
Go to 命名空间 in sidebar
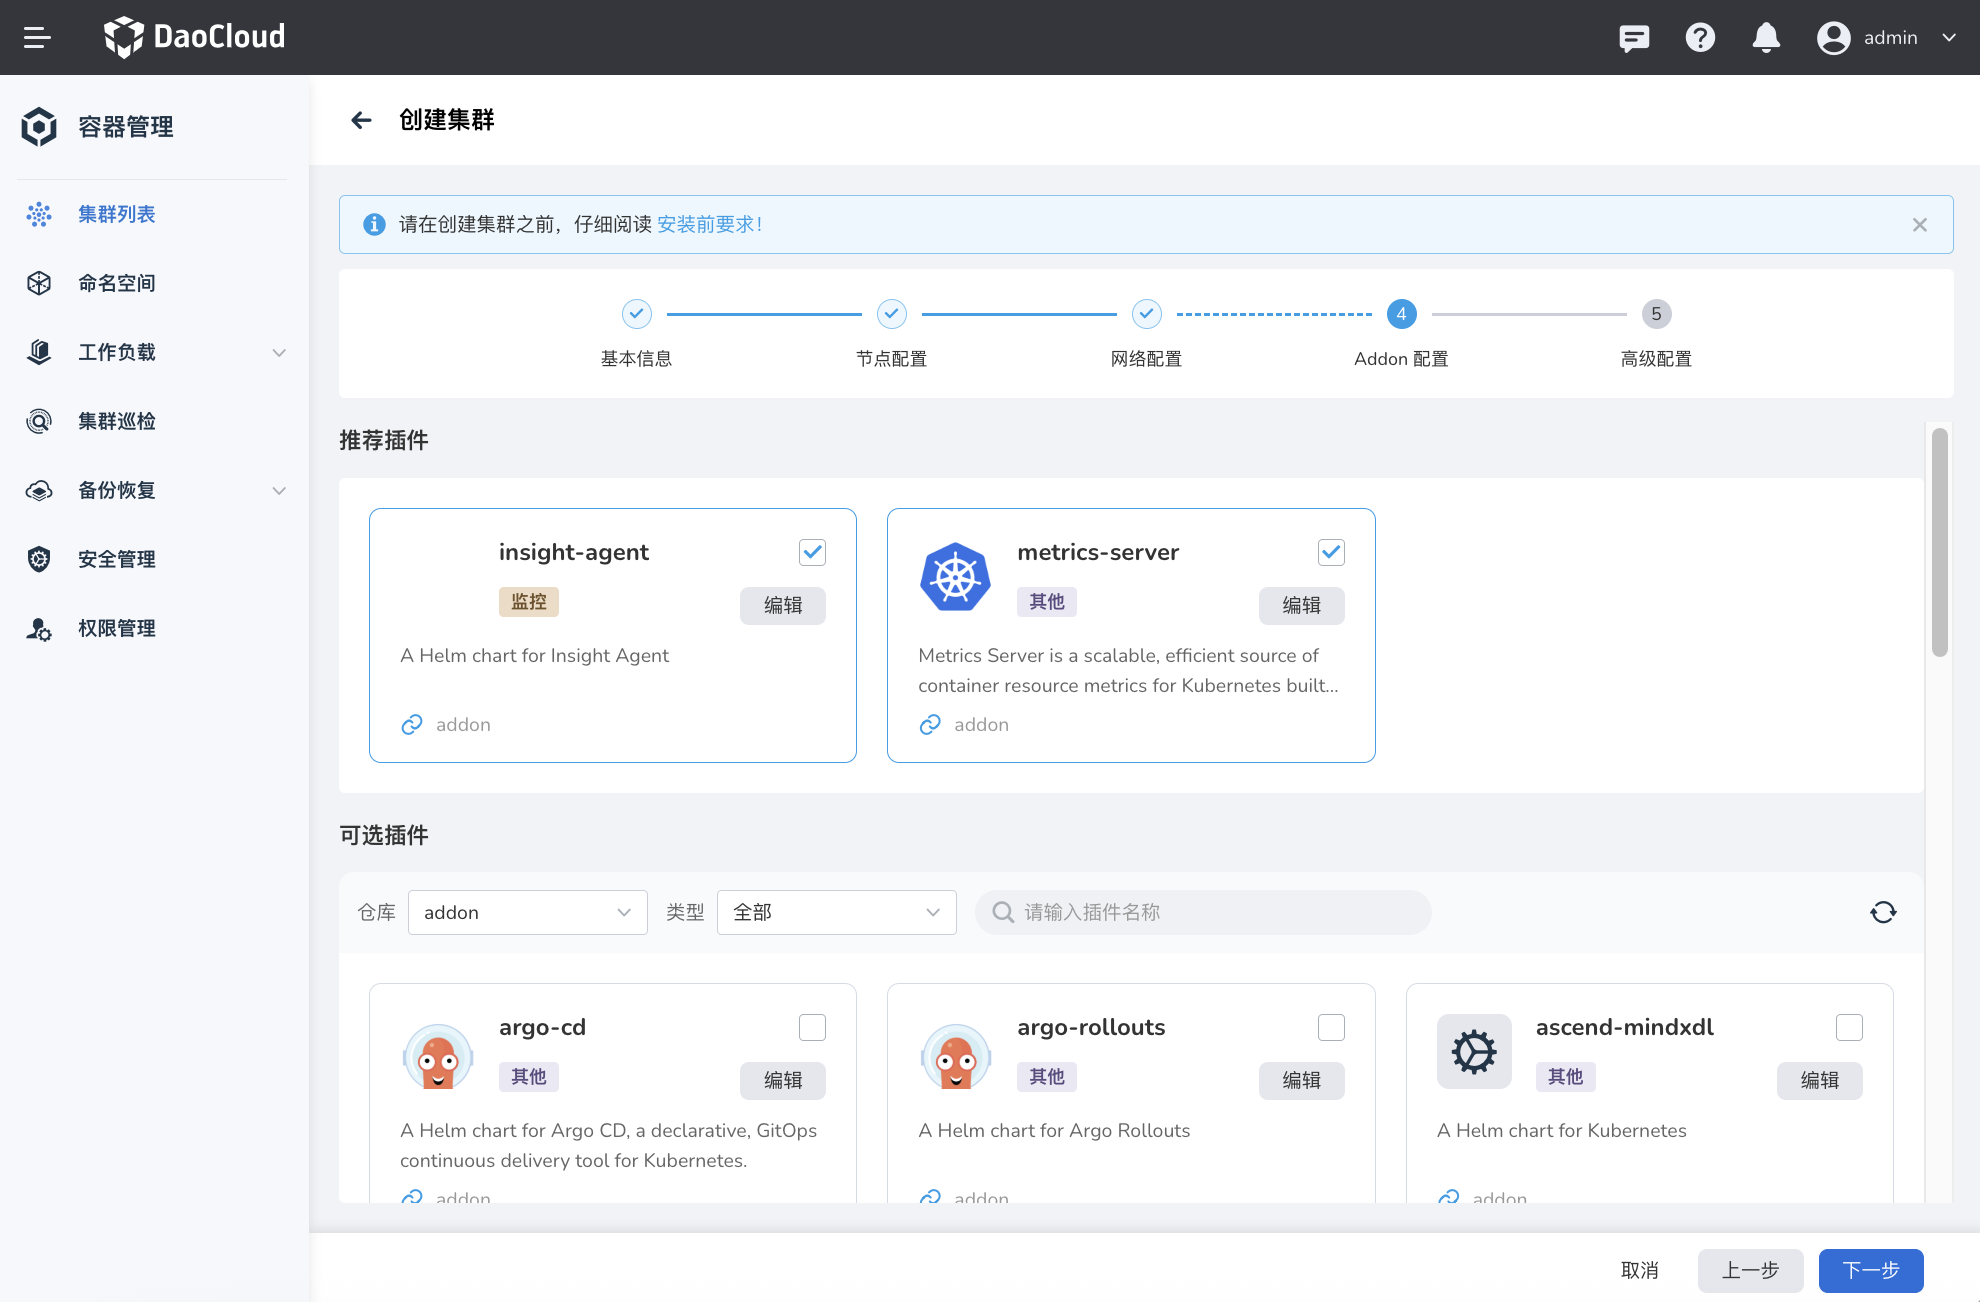coord(117,283)
